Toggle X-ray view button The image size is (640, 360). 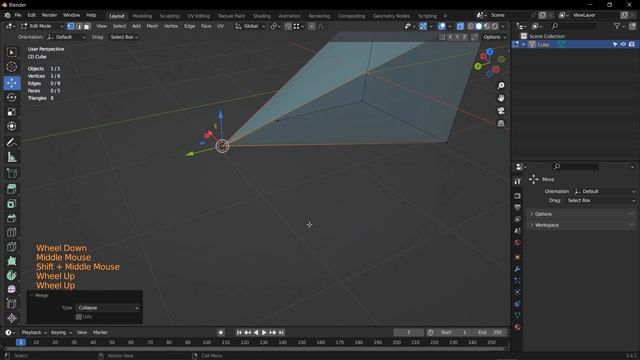pyautogui.click(x=460, y=26)
